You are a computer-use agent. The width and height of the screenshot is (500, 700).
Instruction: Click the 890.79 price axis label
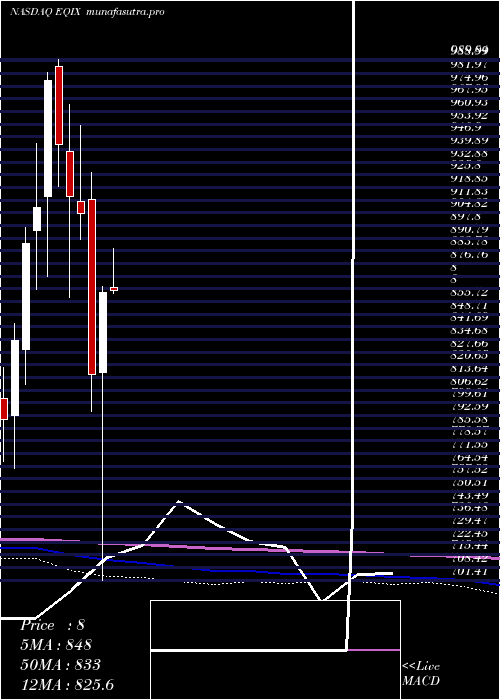(x=469, y=230)
